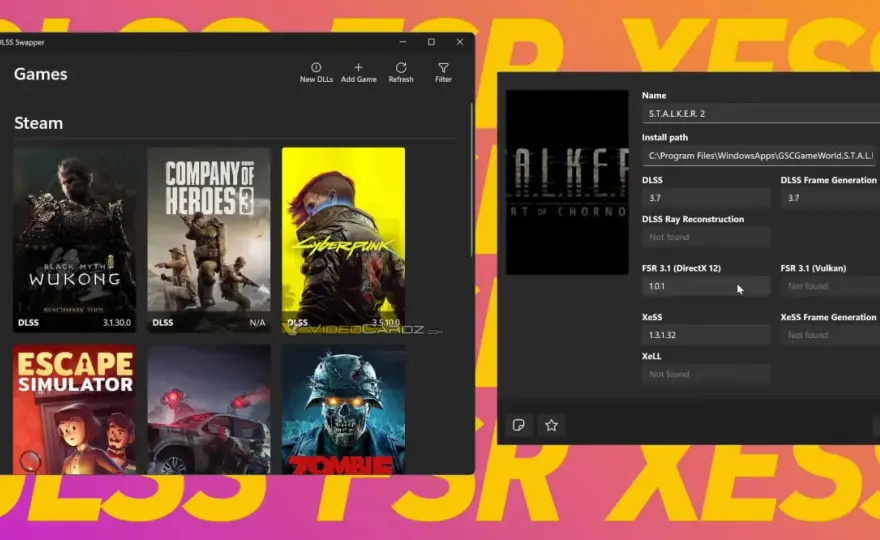Open the Cyberpunk 2077 game cover
Screen dimensions: 880x540
coord(343,240)
